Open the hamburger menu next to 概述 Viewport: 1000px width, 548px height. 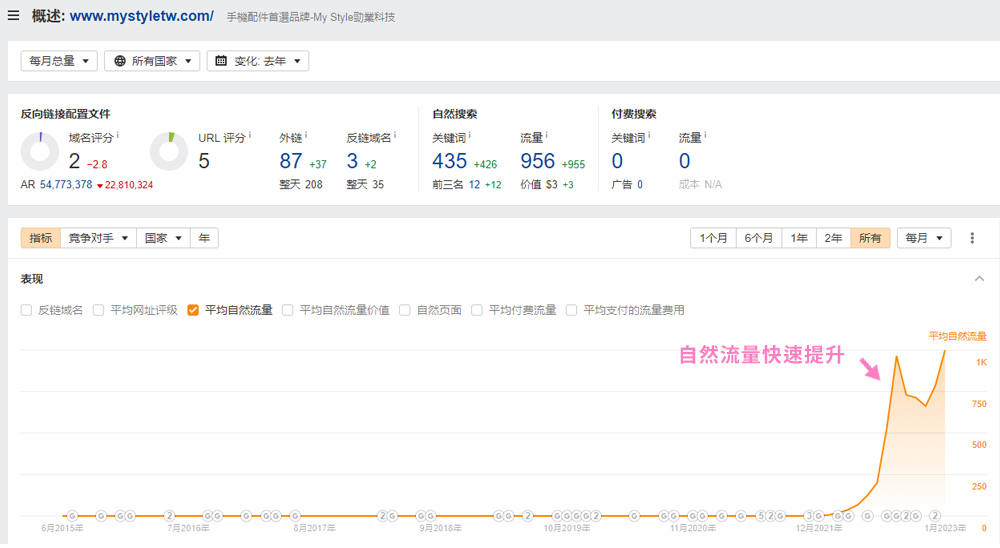[13, 15]
